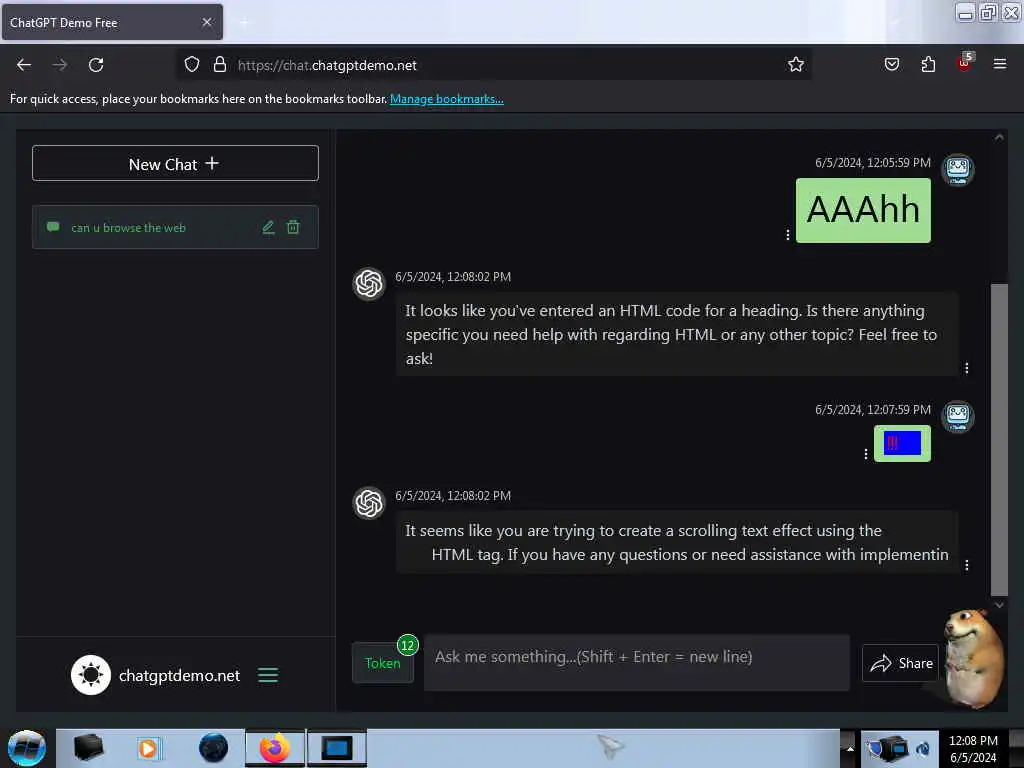Open a new browser tab
Screen dimensions: 1024x768
point(245,23)
